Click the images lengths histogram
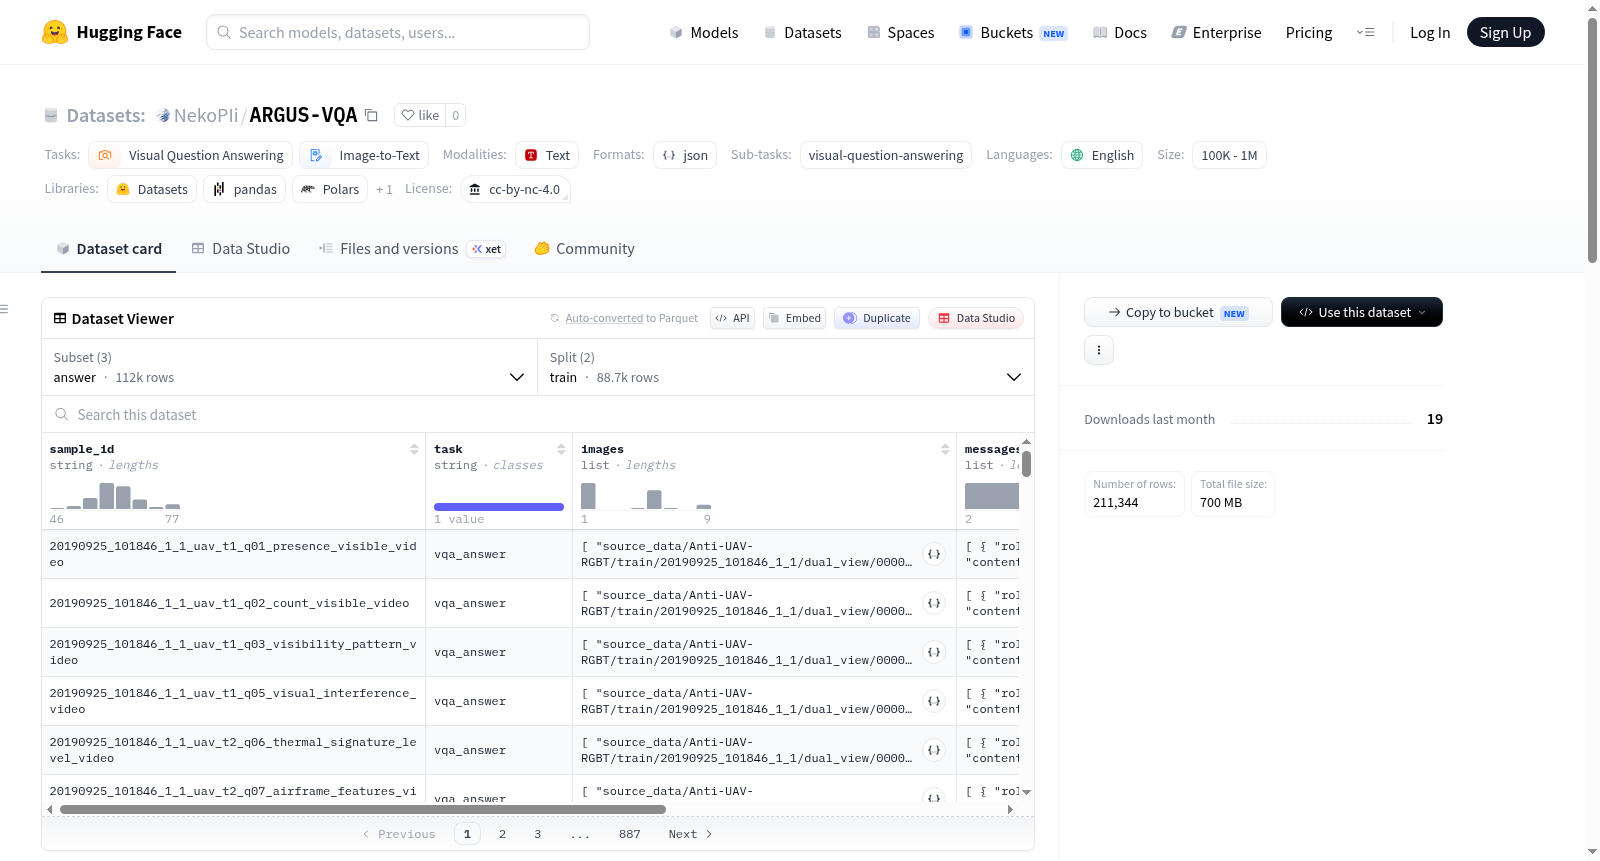The image size is (1600, 861). [x=646, y=496]
